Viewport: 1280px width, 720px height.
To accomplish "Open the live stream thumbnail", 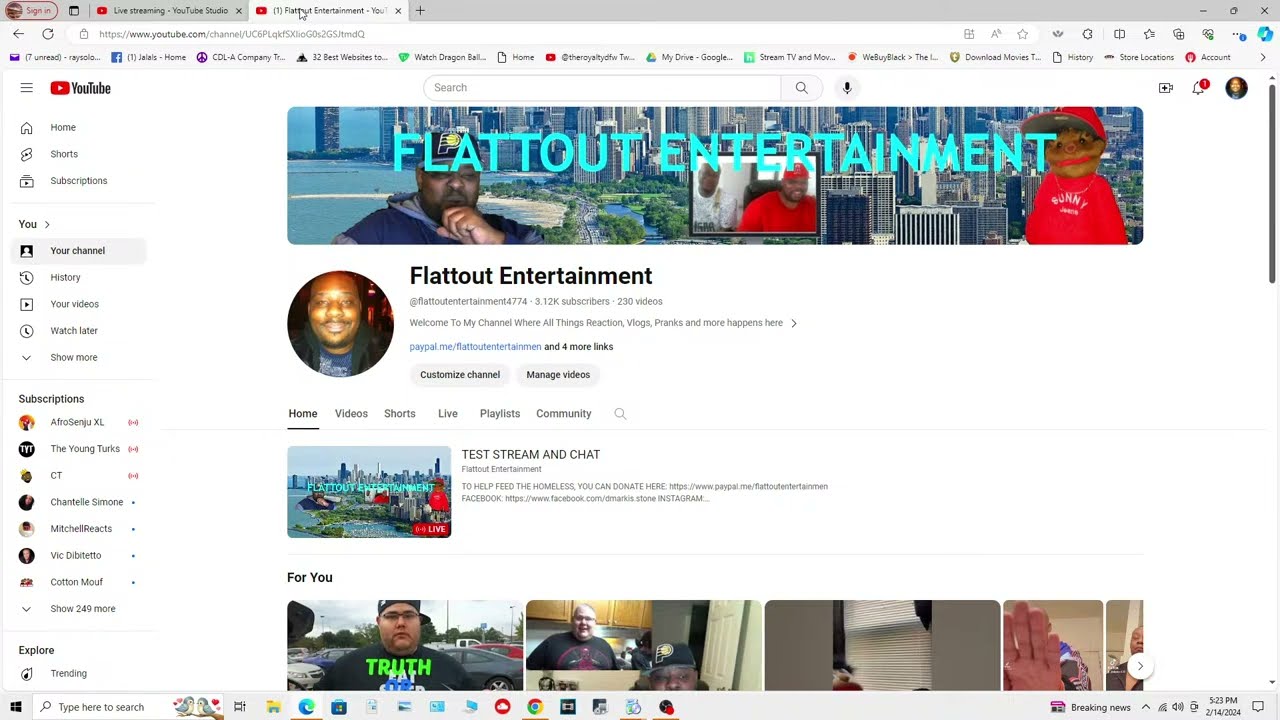I will [369, 492].
